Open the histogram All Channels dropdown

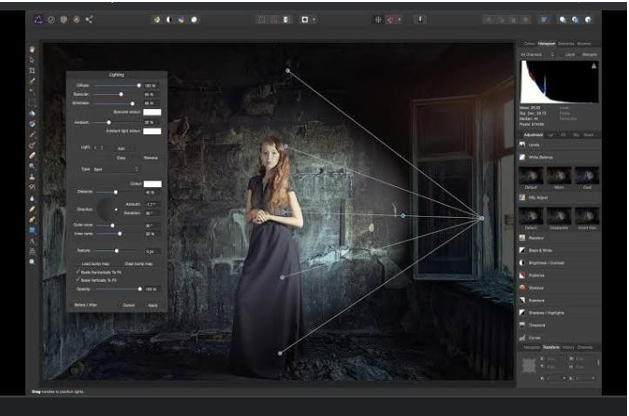click(x=541, y=55)
